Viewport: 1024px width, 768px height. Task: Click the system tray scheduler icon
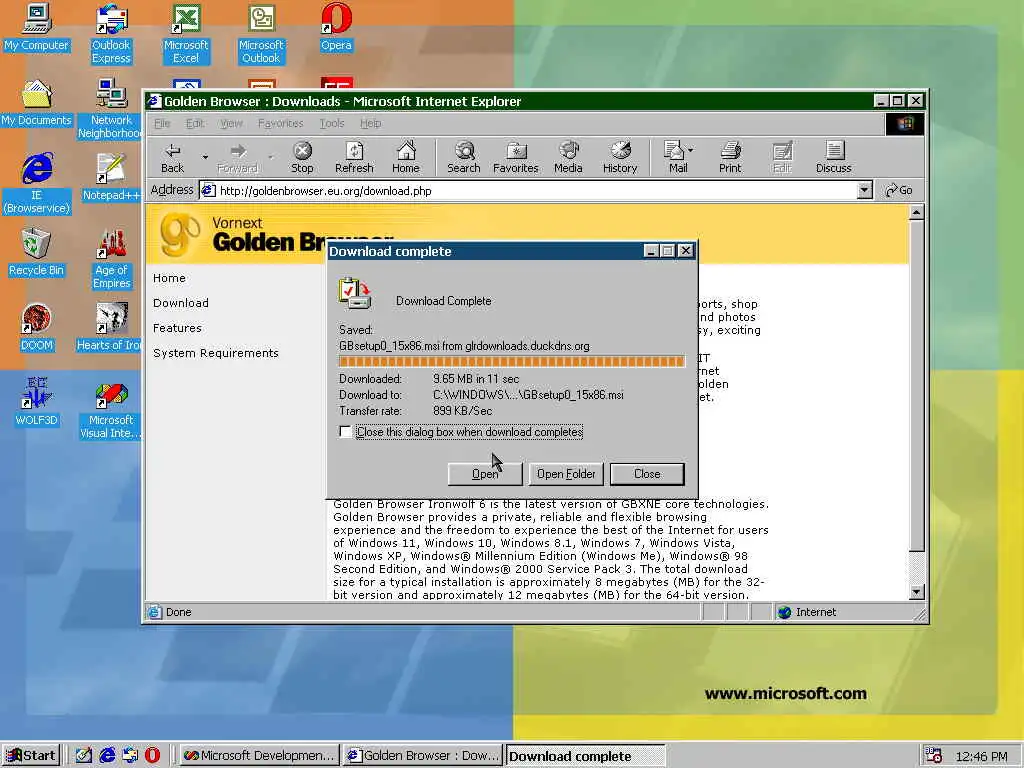[x=934, y=756]
